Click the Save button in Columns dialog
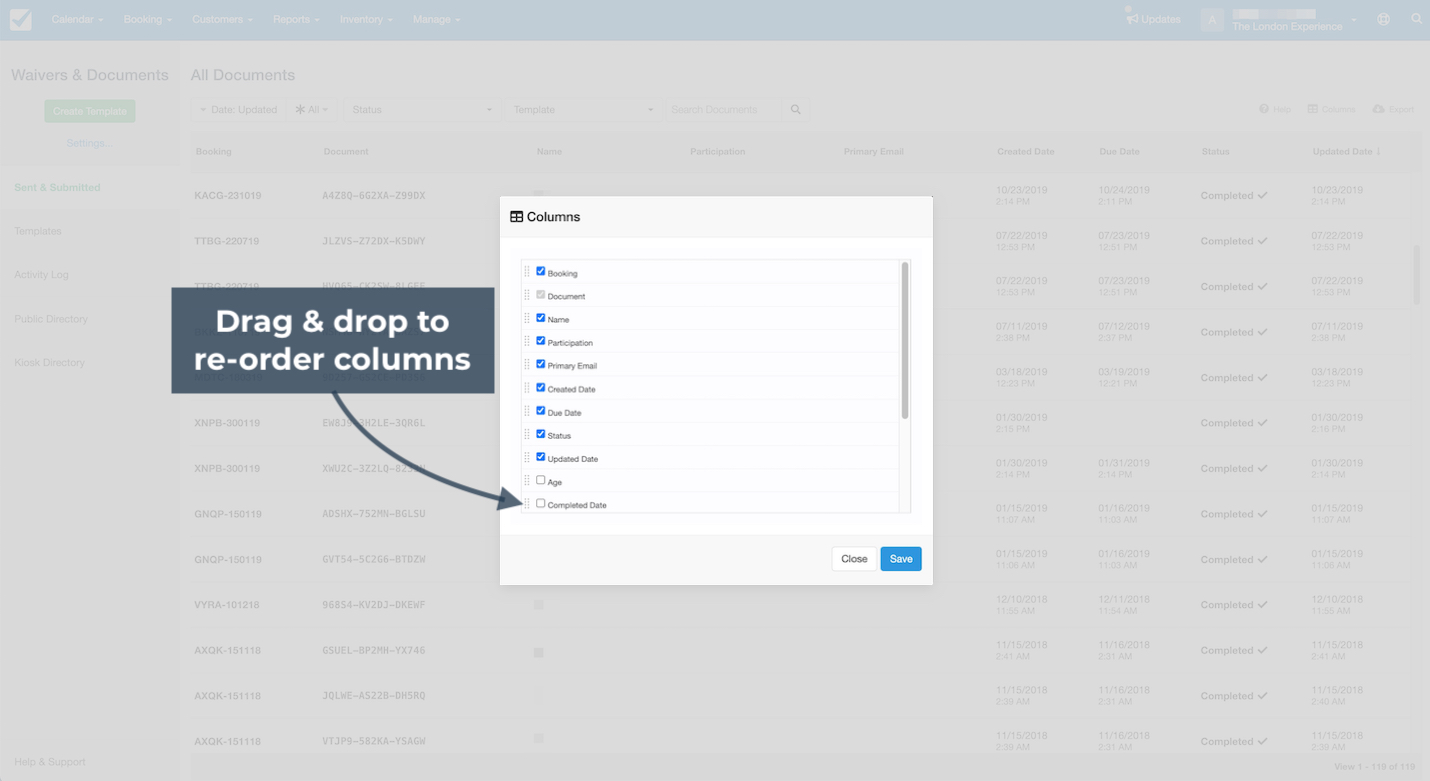The width and height of the screenshot is (1430, 781). click(x=901, y=559)
